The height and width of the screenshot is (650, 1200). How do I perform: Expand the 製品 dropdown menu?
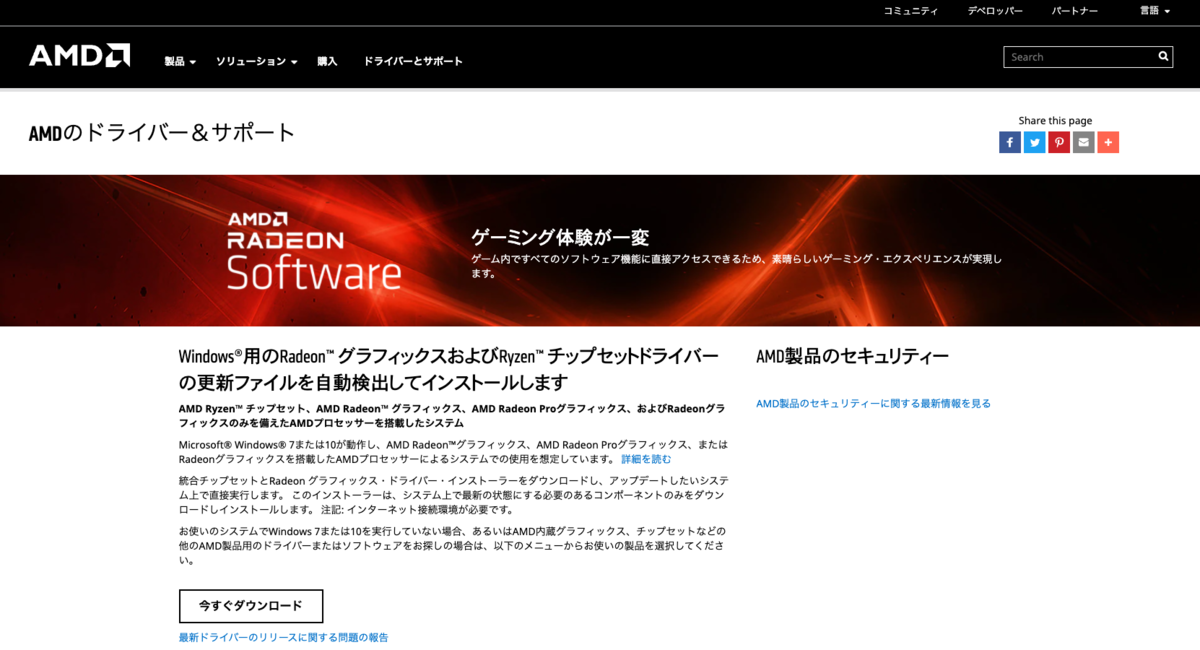[180, 61]
